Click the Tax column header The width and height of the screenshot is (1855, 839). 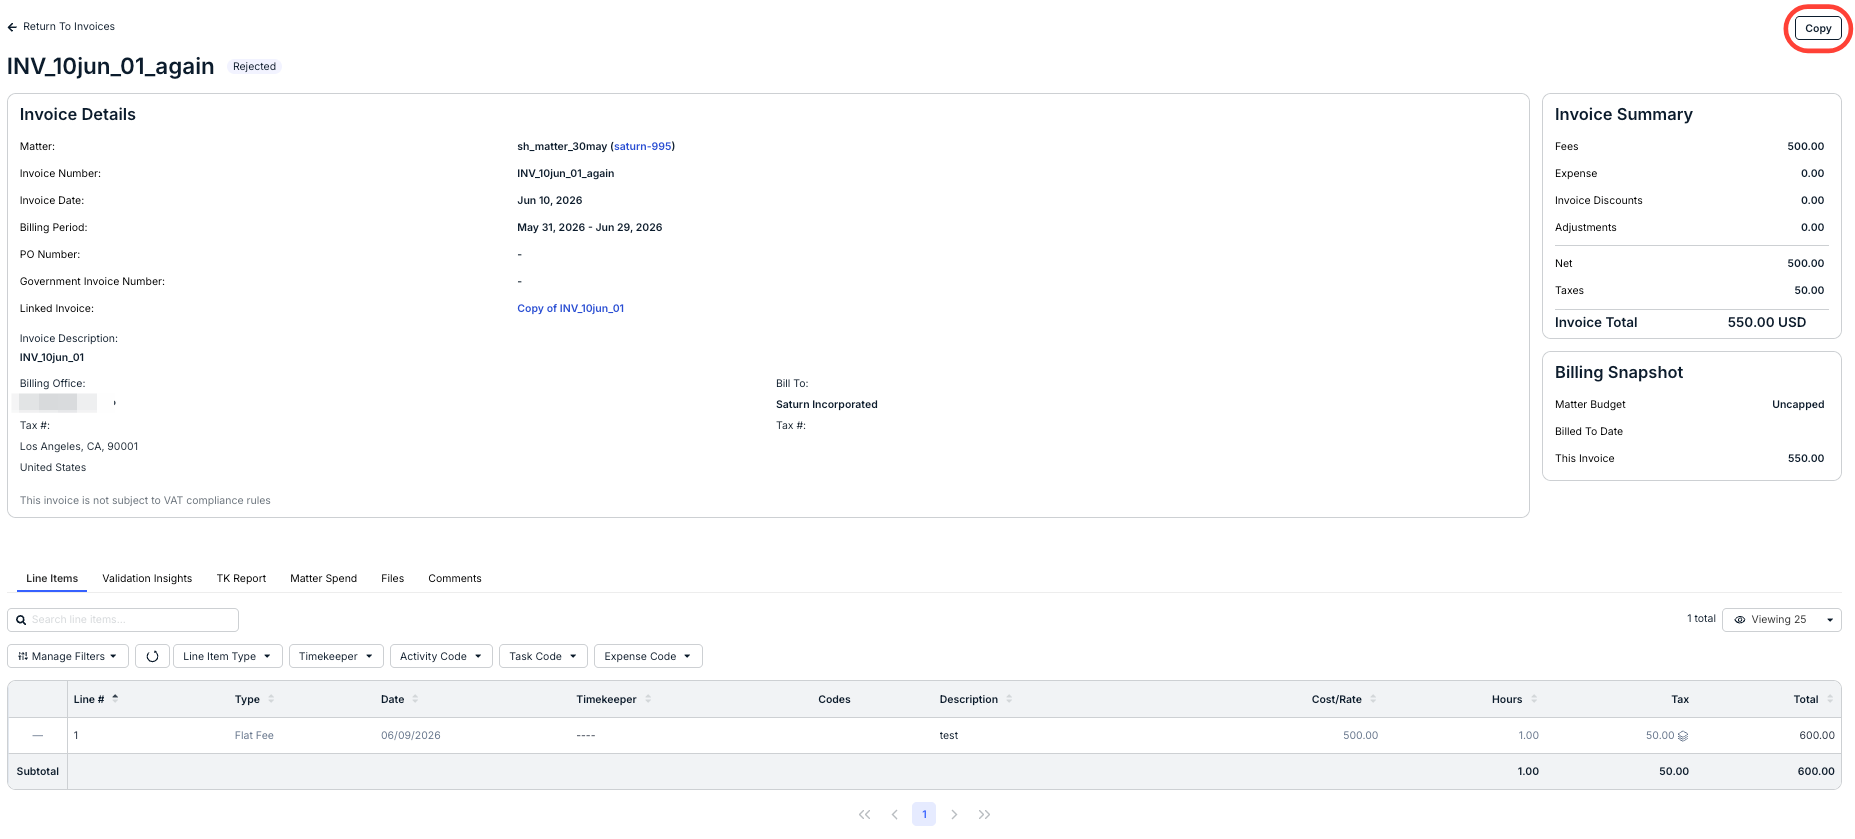coord(1680,700)
